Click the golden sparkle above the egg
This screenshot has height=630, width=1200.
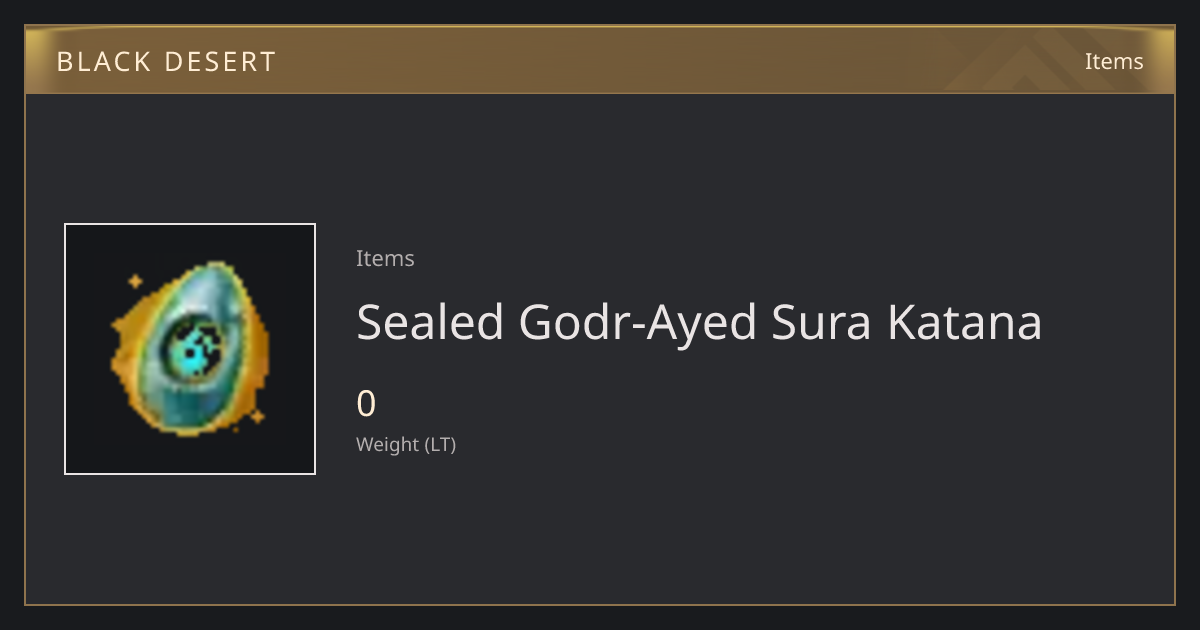(135, 282)
